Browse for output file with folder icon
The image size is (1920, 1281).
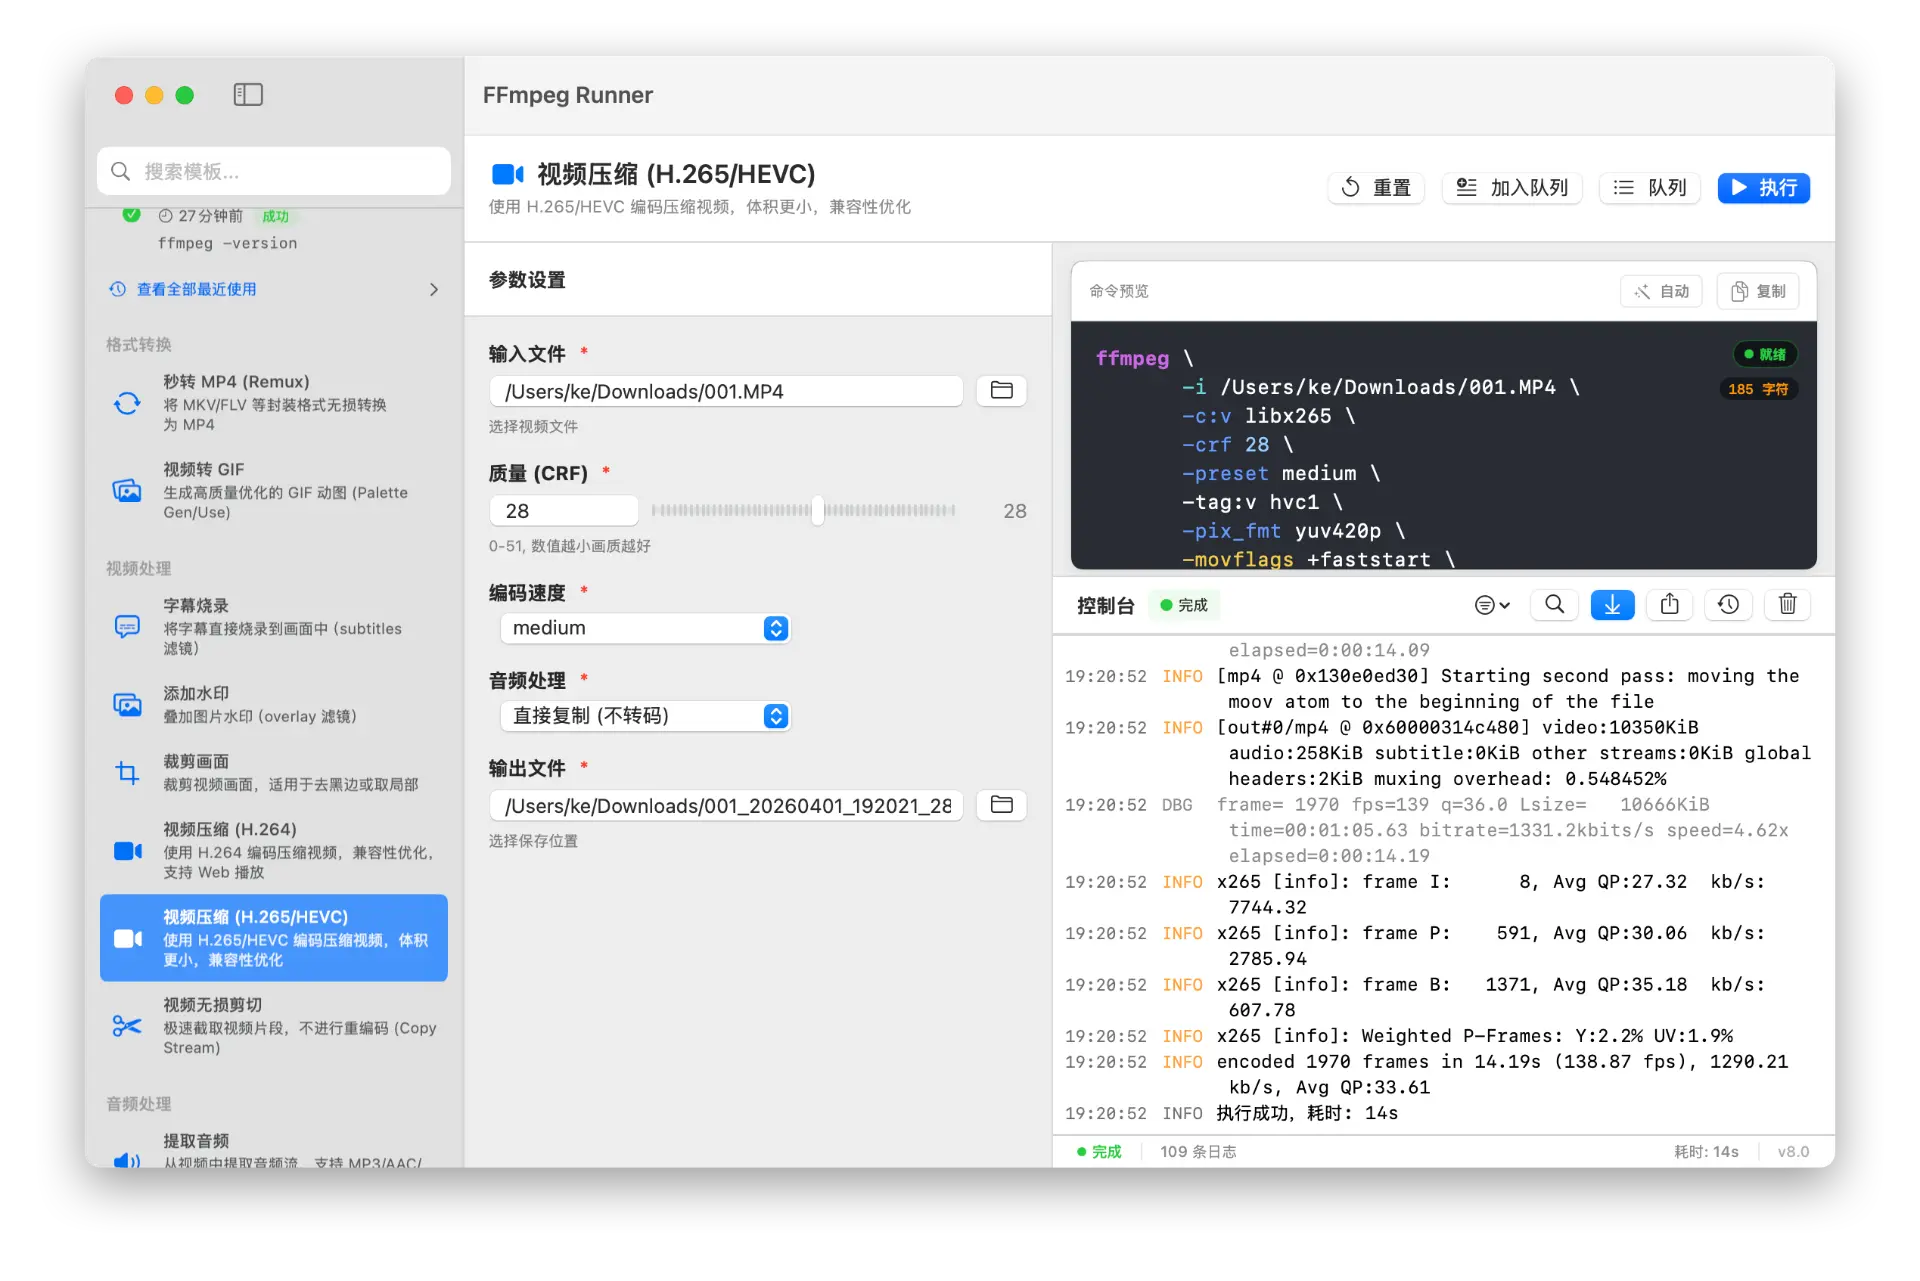[1001, 805]
